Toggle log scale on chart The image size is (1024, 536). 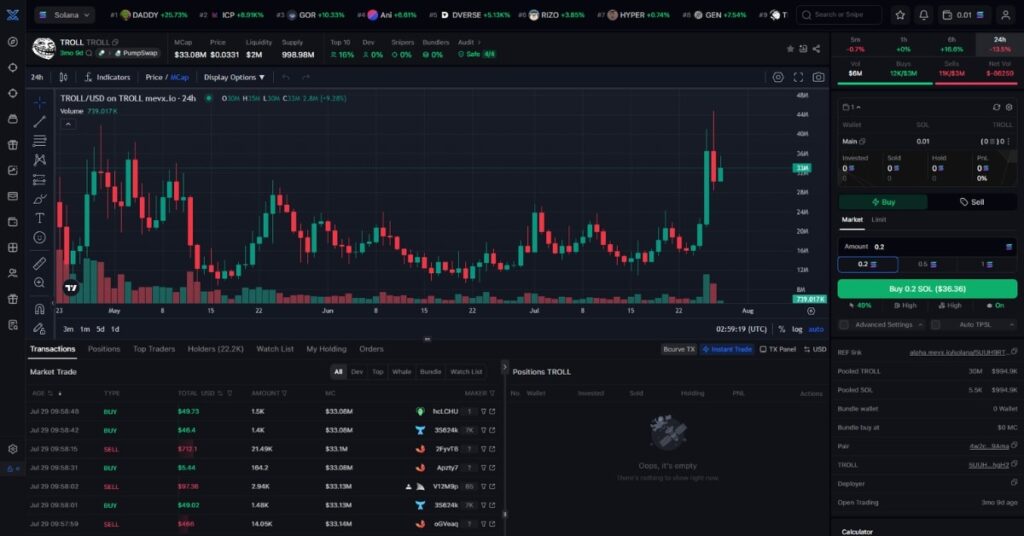pos(797,329)
